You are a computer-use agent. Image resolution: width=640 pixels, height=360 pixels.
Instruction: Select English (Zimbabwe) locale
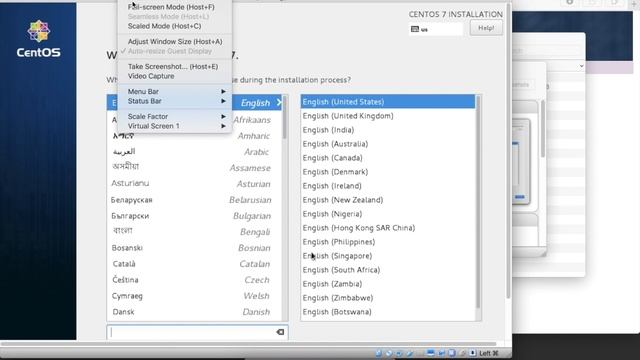click(388, 298)
